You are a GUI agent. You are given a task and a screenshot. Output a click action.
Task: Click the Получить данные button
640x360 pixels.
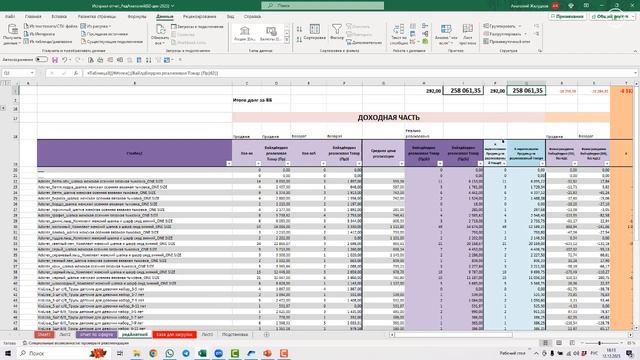pyautogui.click(x=12, y=34)
